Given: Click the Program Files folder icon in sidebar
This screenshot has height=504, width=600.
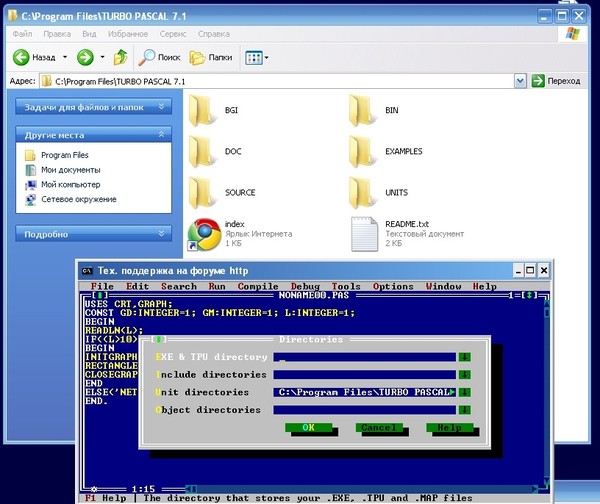Looking at the screenshot, I should 30,155.
